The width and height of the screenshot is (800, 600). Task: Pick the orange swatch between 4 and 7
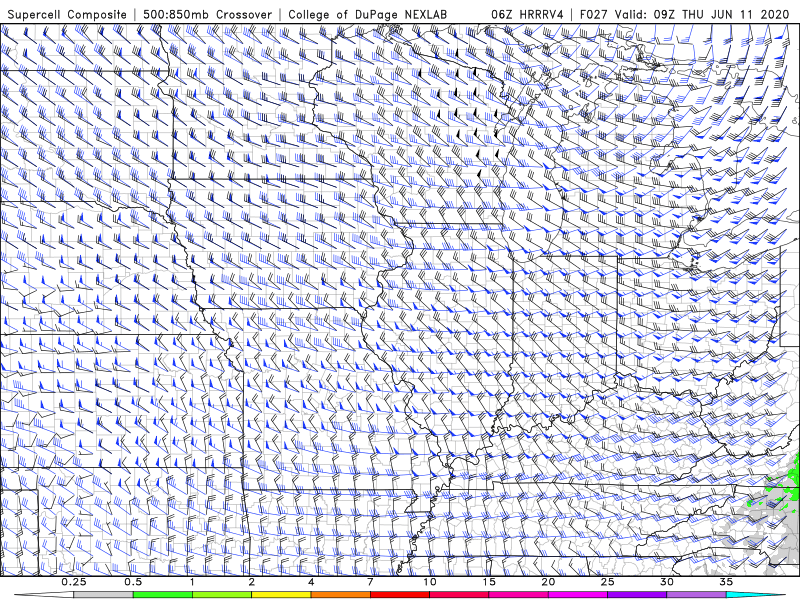341,595
